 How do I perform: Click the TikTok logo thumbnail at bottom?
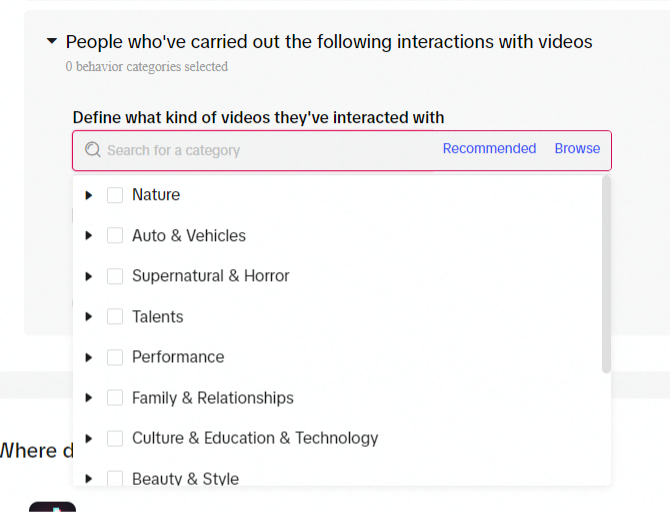pos(53,507)
